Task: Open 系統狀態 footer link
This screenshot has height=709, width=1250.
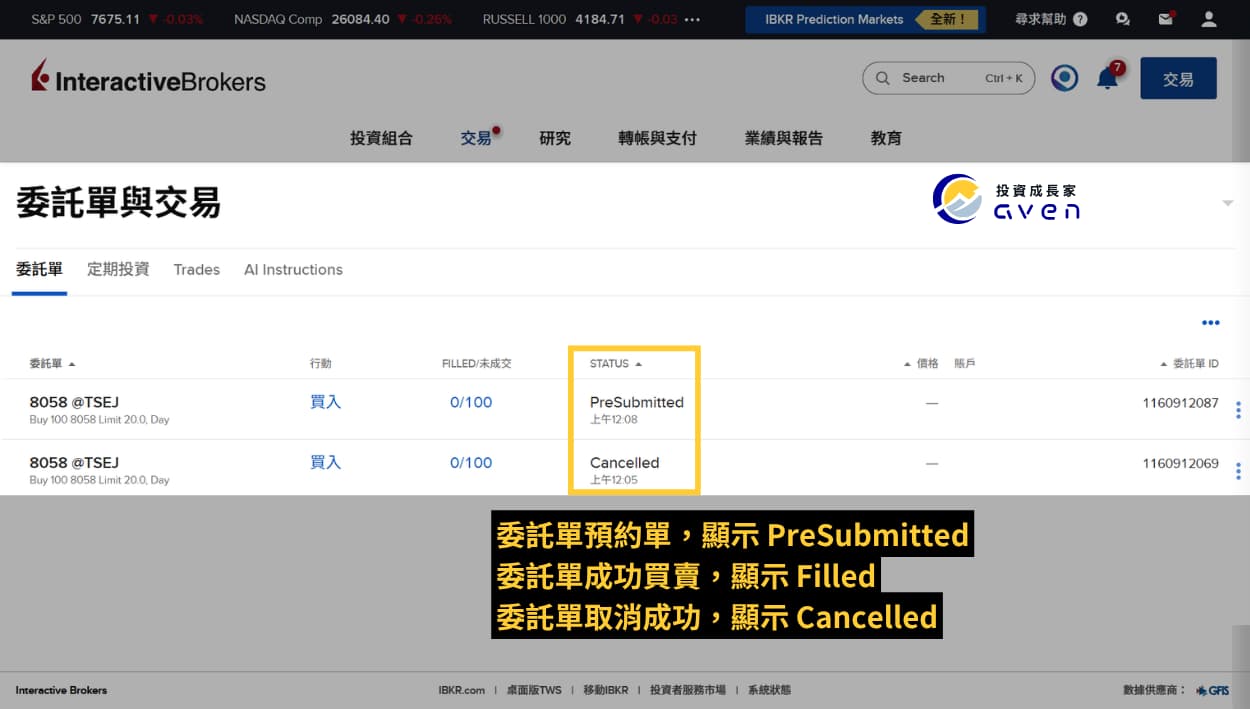Action: pos(769,690)
